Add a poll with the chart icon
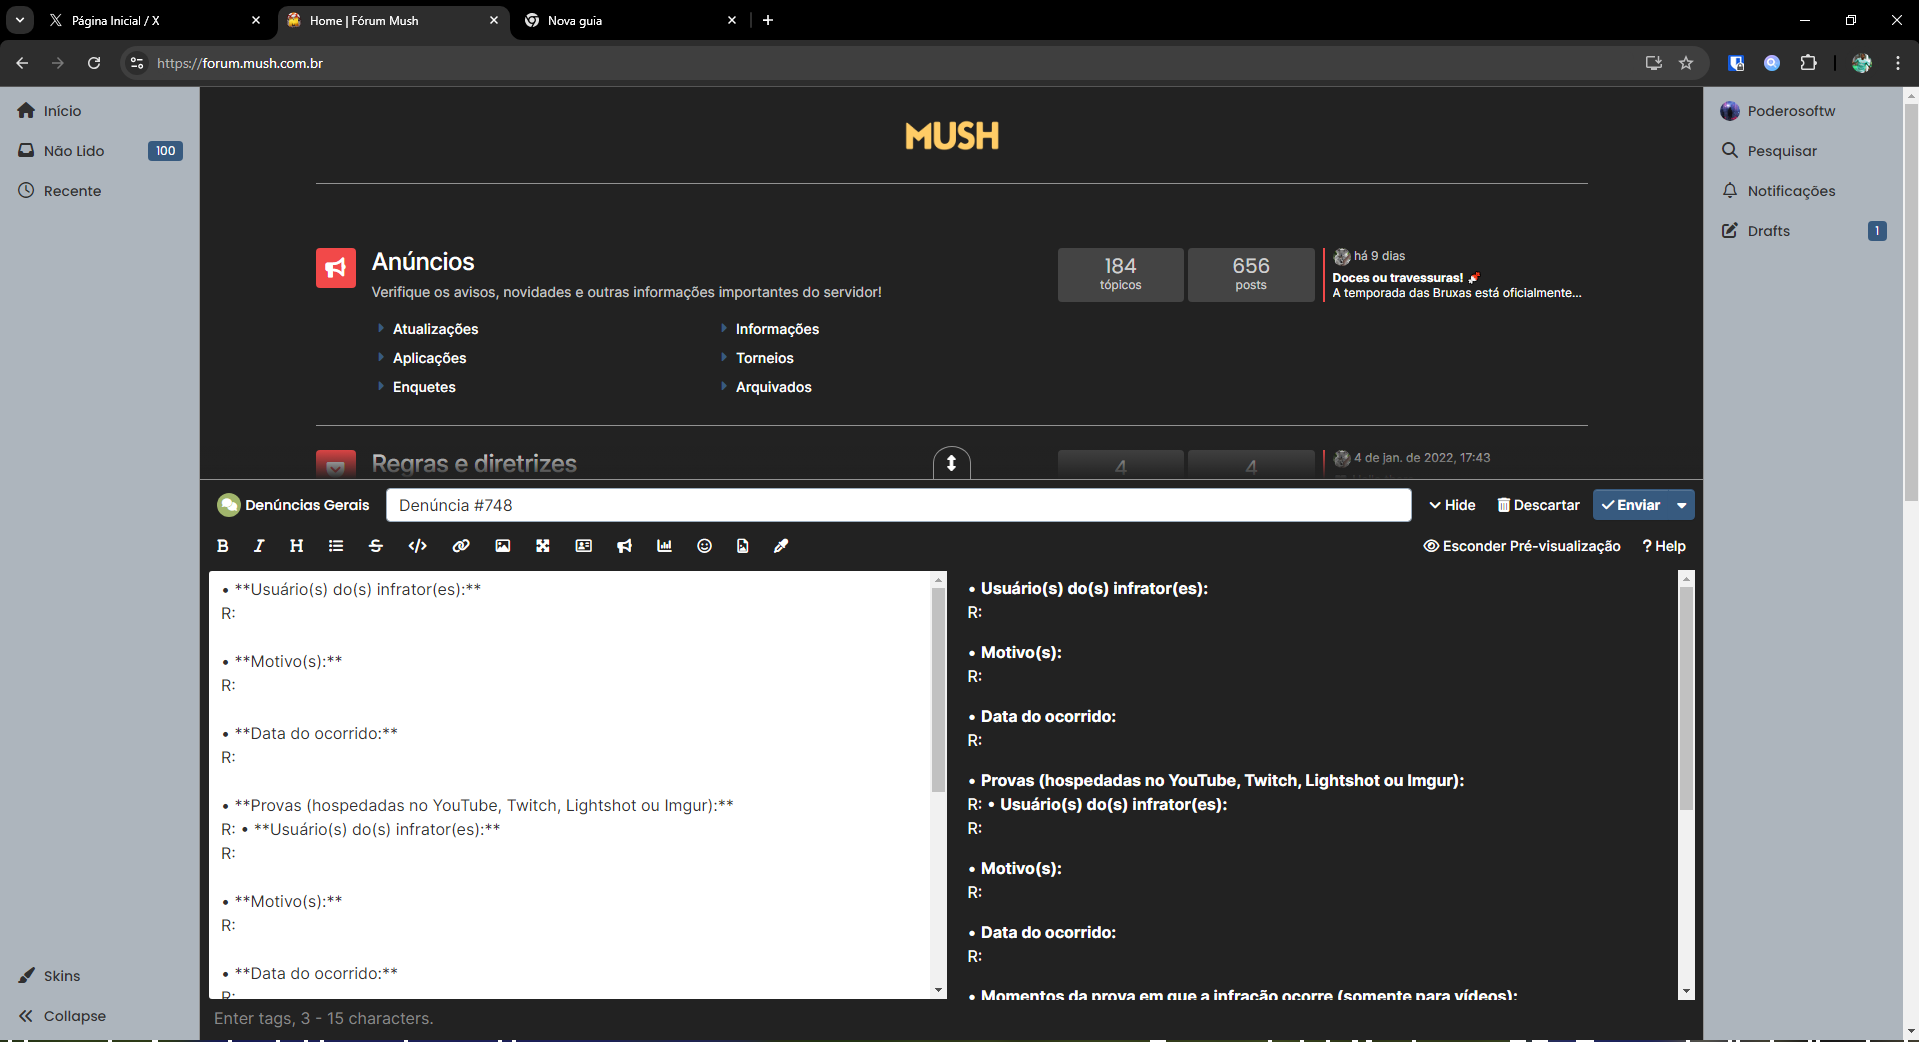This screenshot has width=1919, height=1042. pyautogui.click(x=664, y=546)
